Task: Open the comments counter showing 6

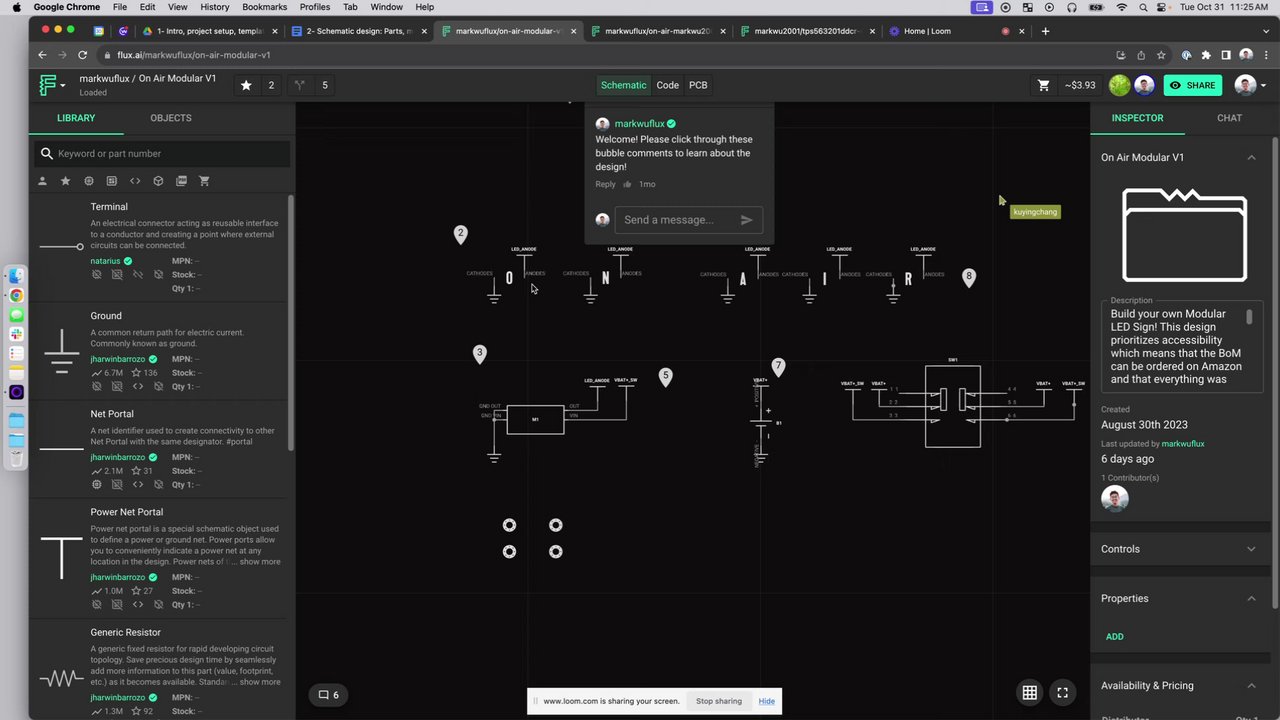Action: click(328, 695)
